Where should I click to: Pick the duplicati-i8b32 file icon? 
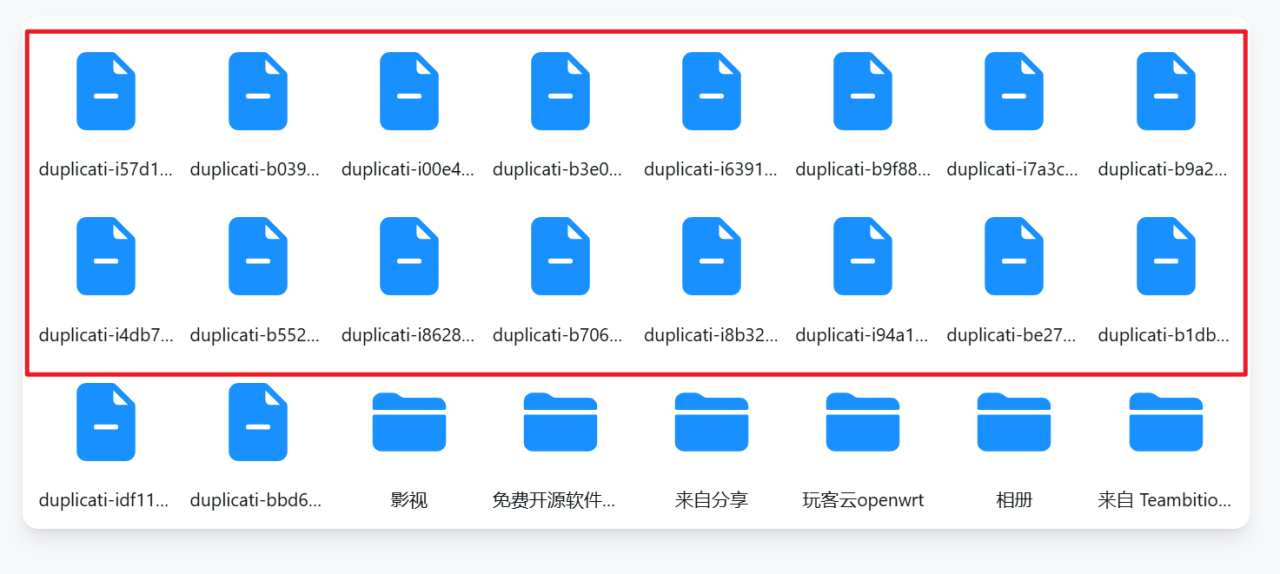coord(712,256)
